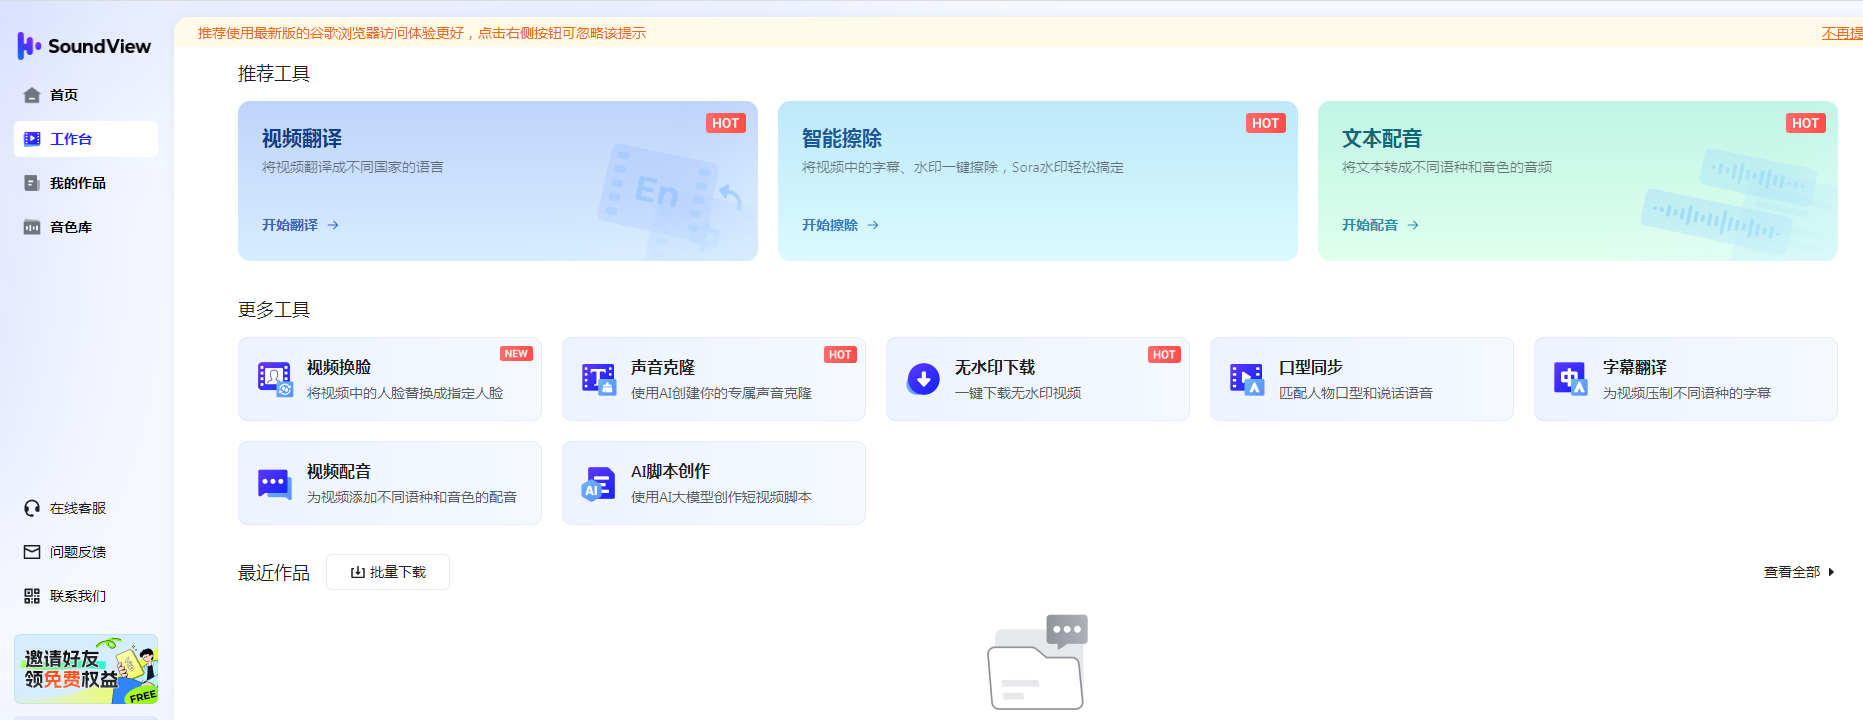Click the 视频换脸 face swap icon

(275, 379)
